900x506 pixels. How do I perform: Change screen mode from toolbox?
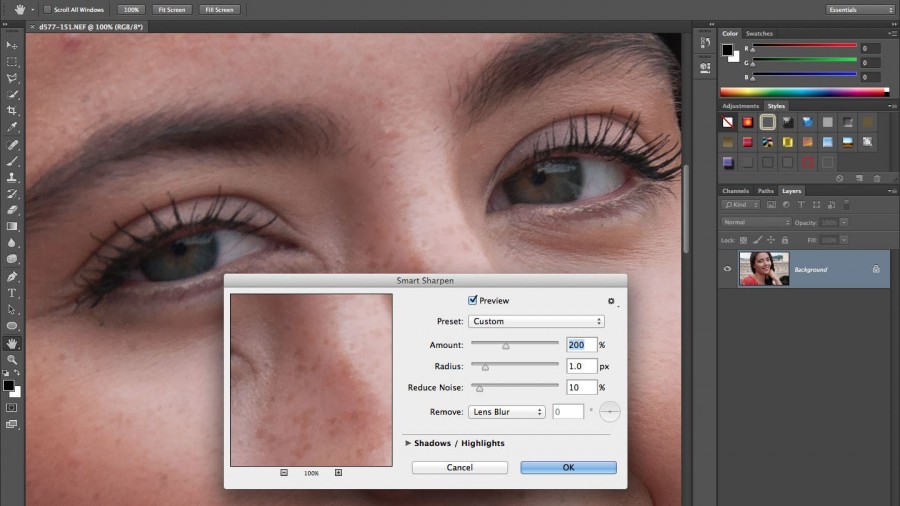tap(11, 425)
